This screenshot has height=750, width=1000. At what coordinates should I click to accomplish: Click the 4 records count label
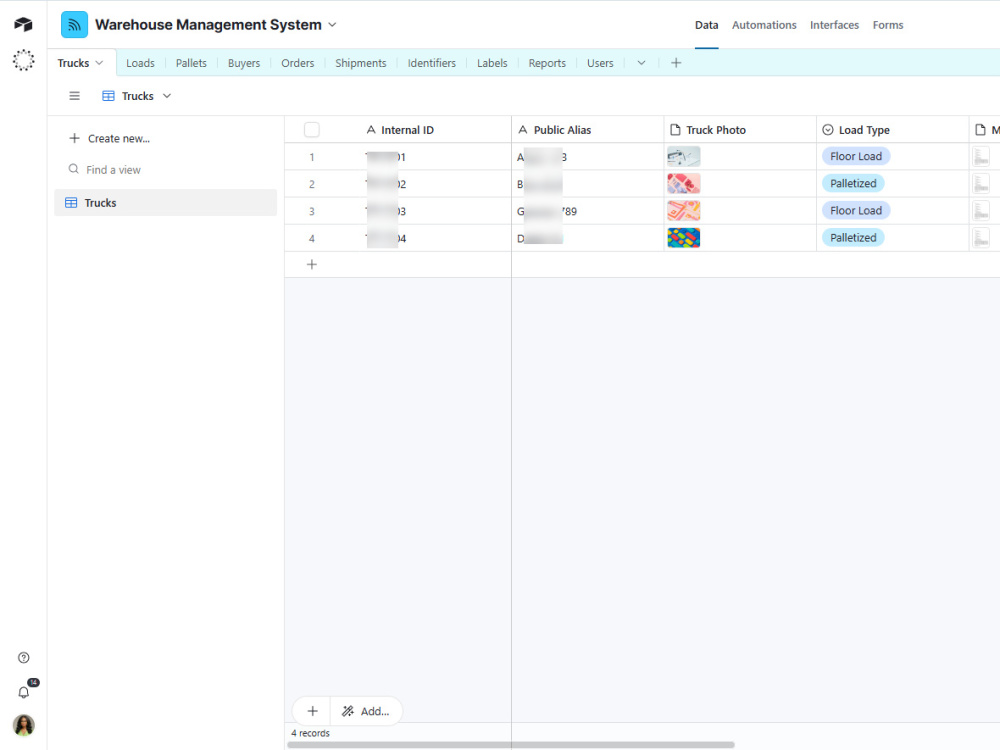[x=311, y=733]
